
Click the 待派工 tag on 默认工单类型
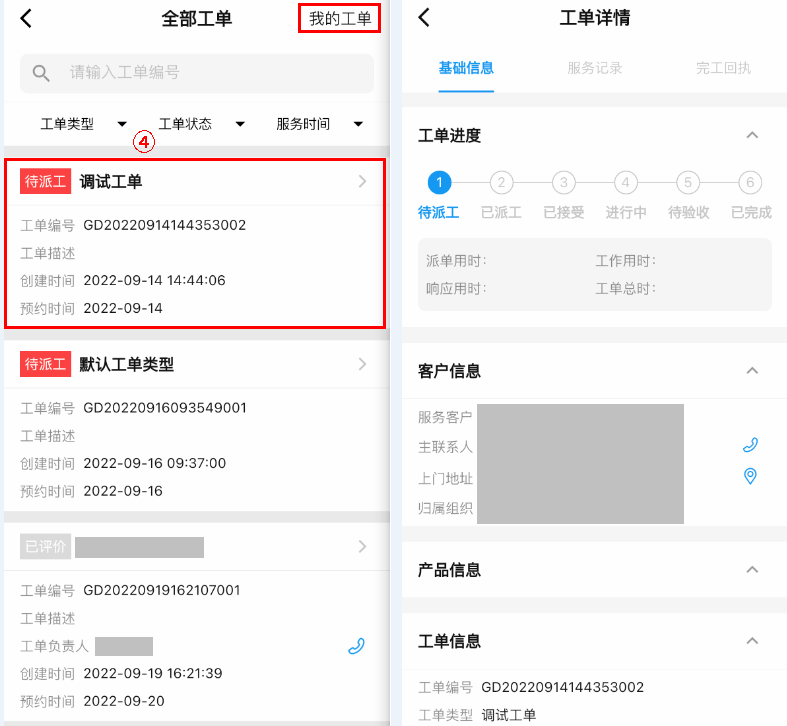point(45,364)
